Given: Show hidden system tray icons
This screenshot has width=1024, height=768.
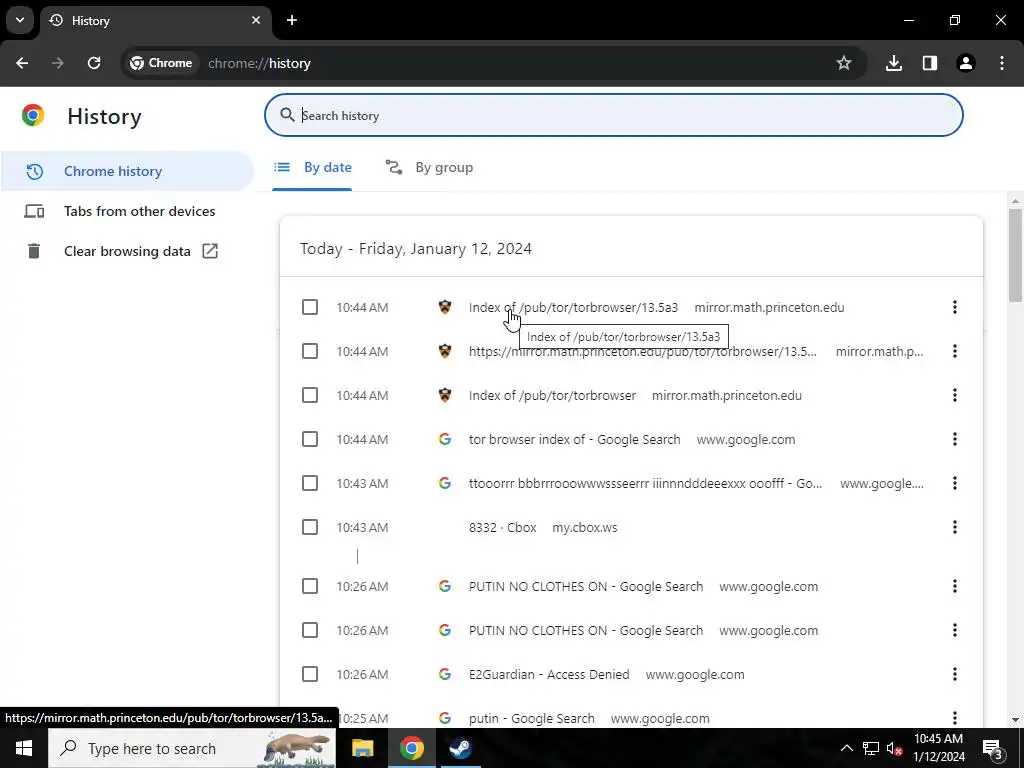Looking at the screenshot, I should (x=846, y=748).
